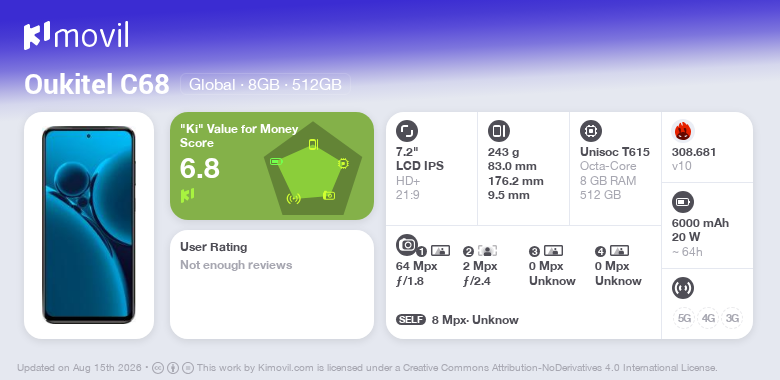Screen dimensions: 780x380
Task: Click the Global 8GB 512GB variant pill
Action: 265,85
